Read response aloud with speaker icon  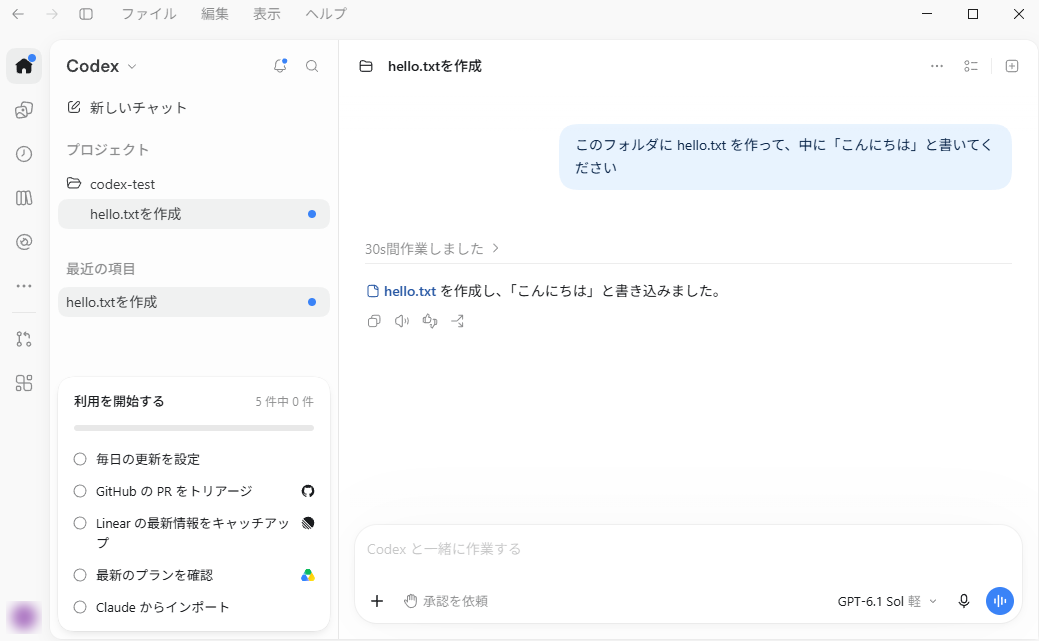click(402, 321)
